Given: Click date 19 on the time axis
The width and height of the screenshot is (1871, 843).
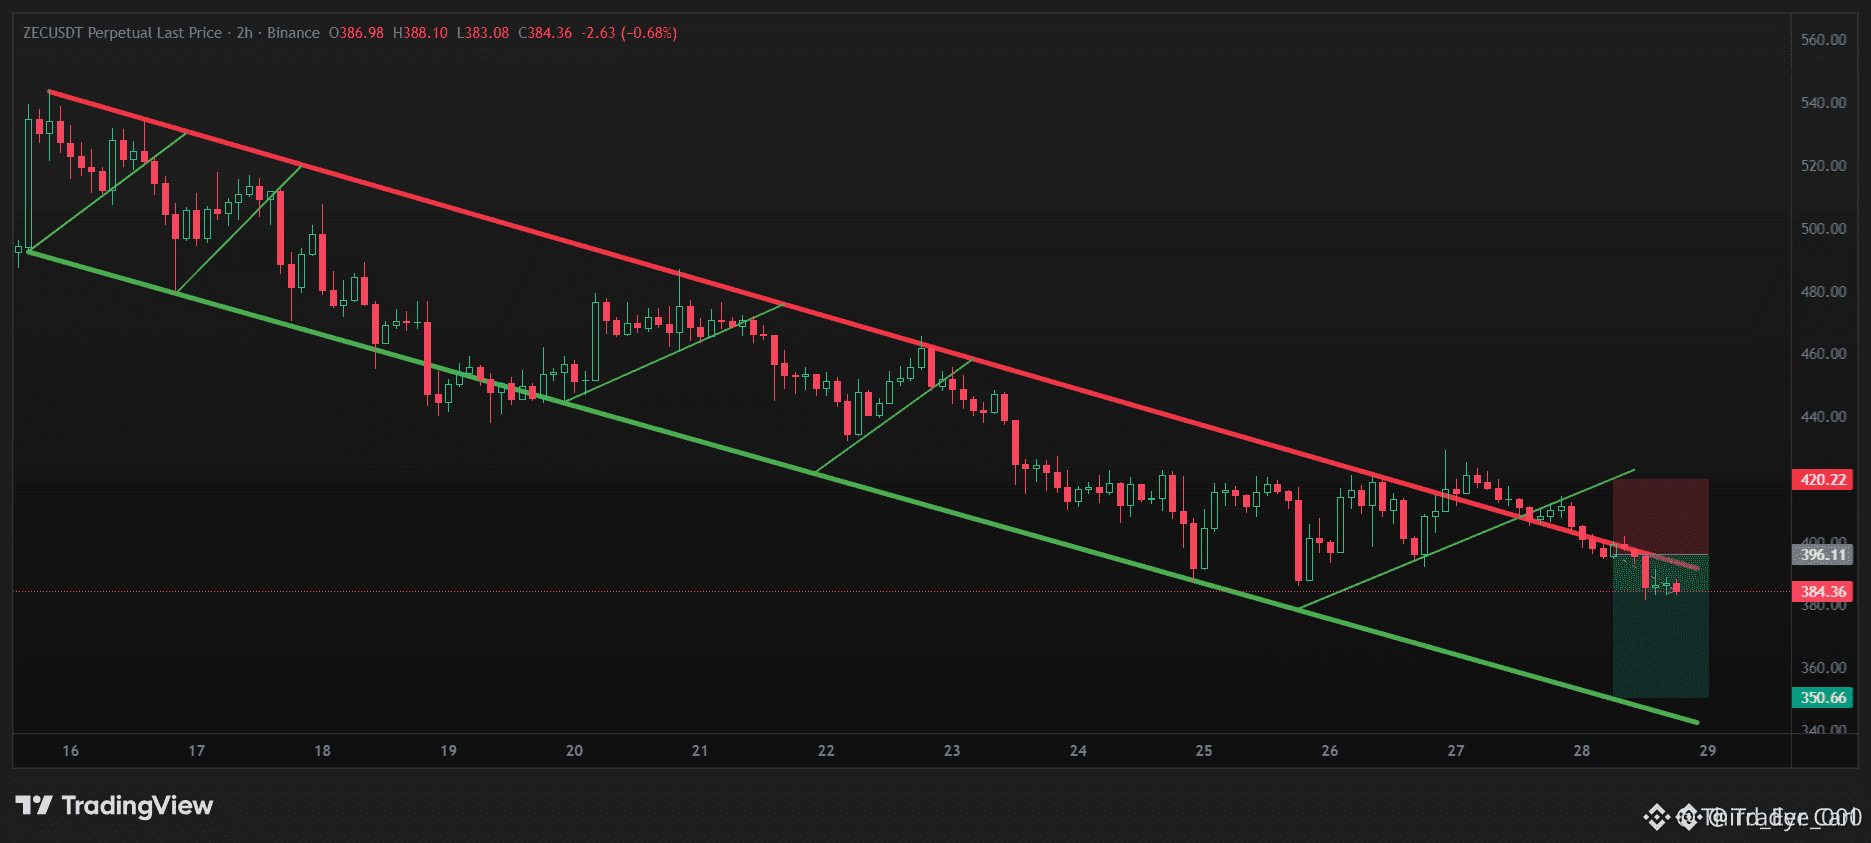Looking at the screenshot, I should 448,751.
